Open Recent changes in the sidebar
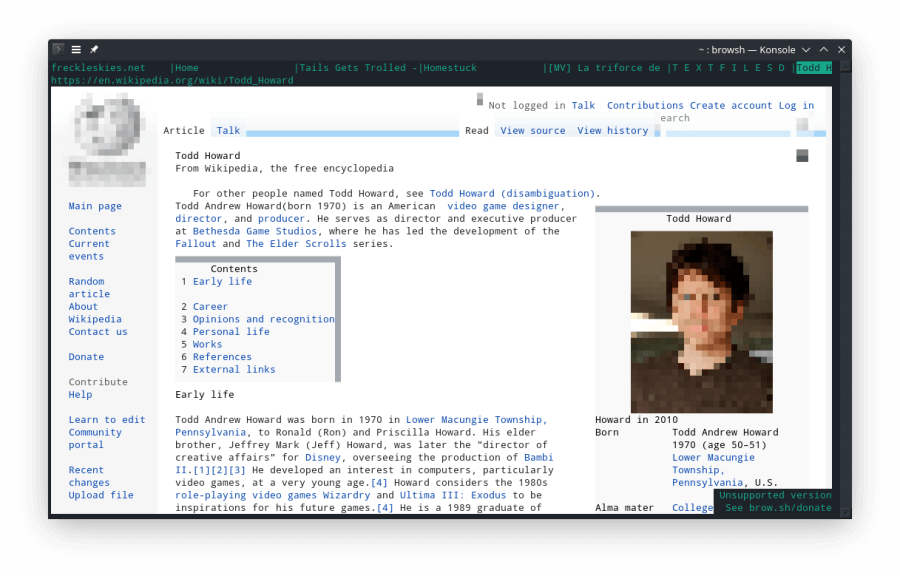Viewport: 900px width, 576px height. 89,476
